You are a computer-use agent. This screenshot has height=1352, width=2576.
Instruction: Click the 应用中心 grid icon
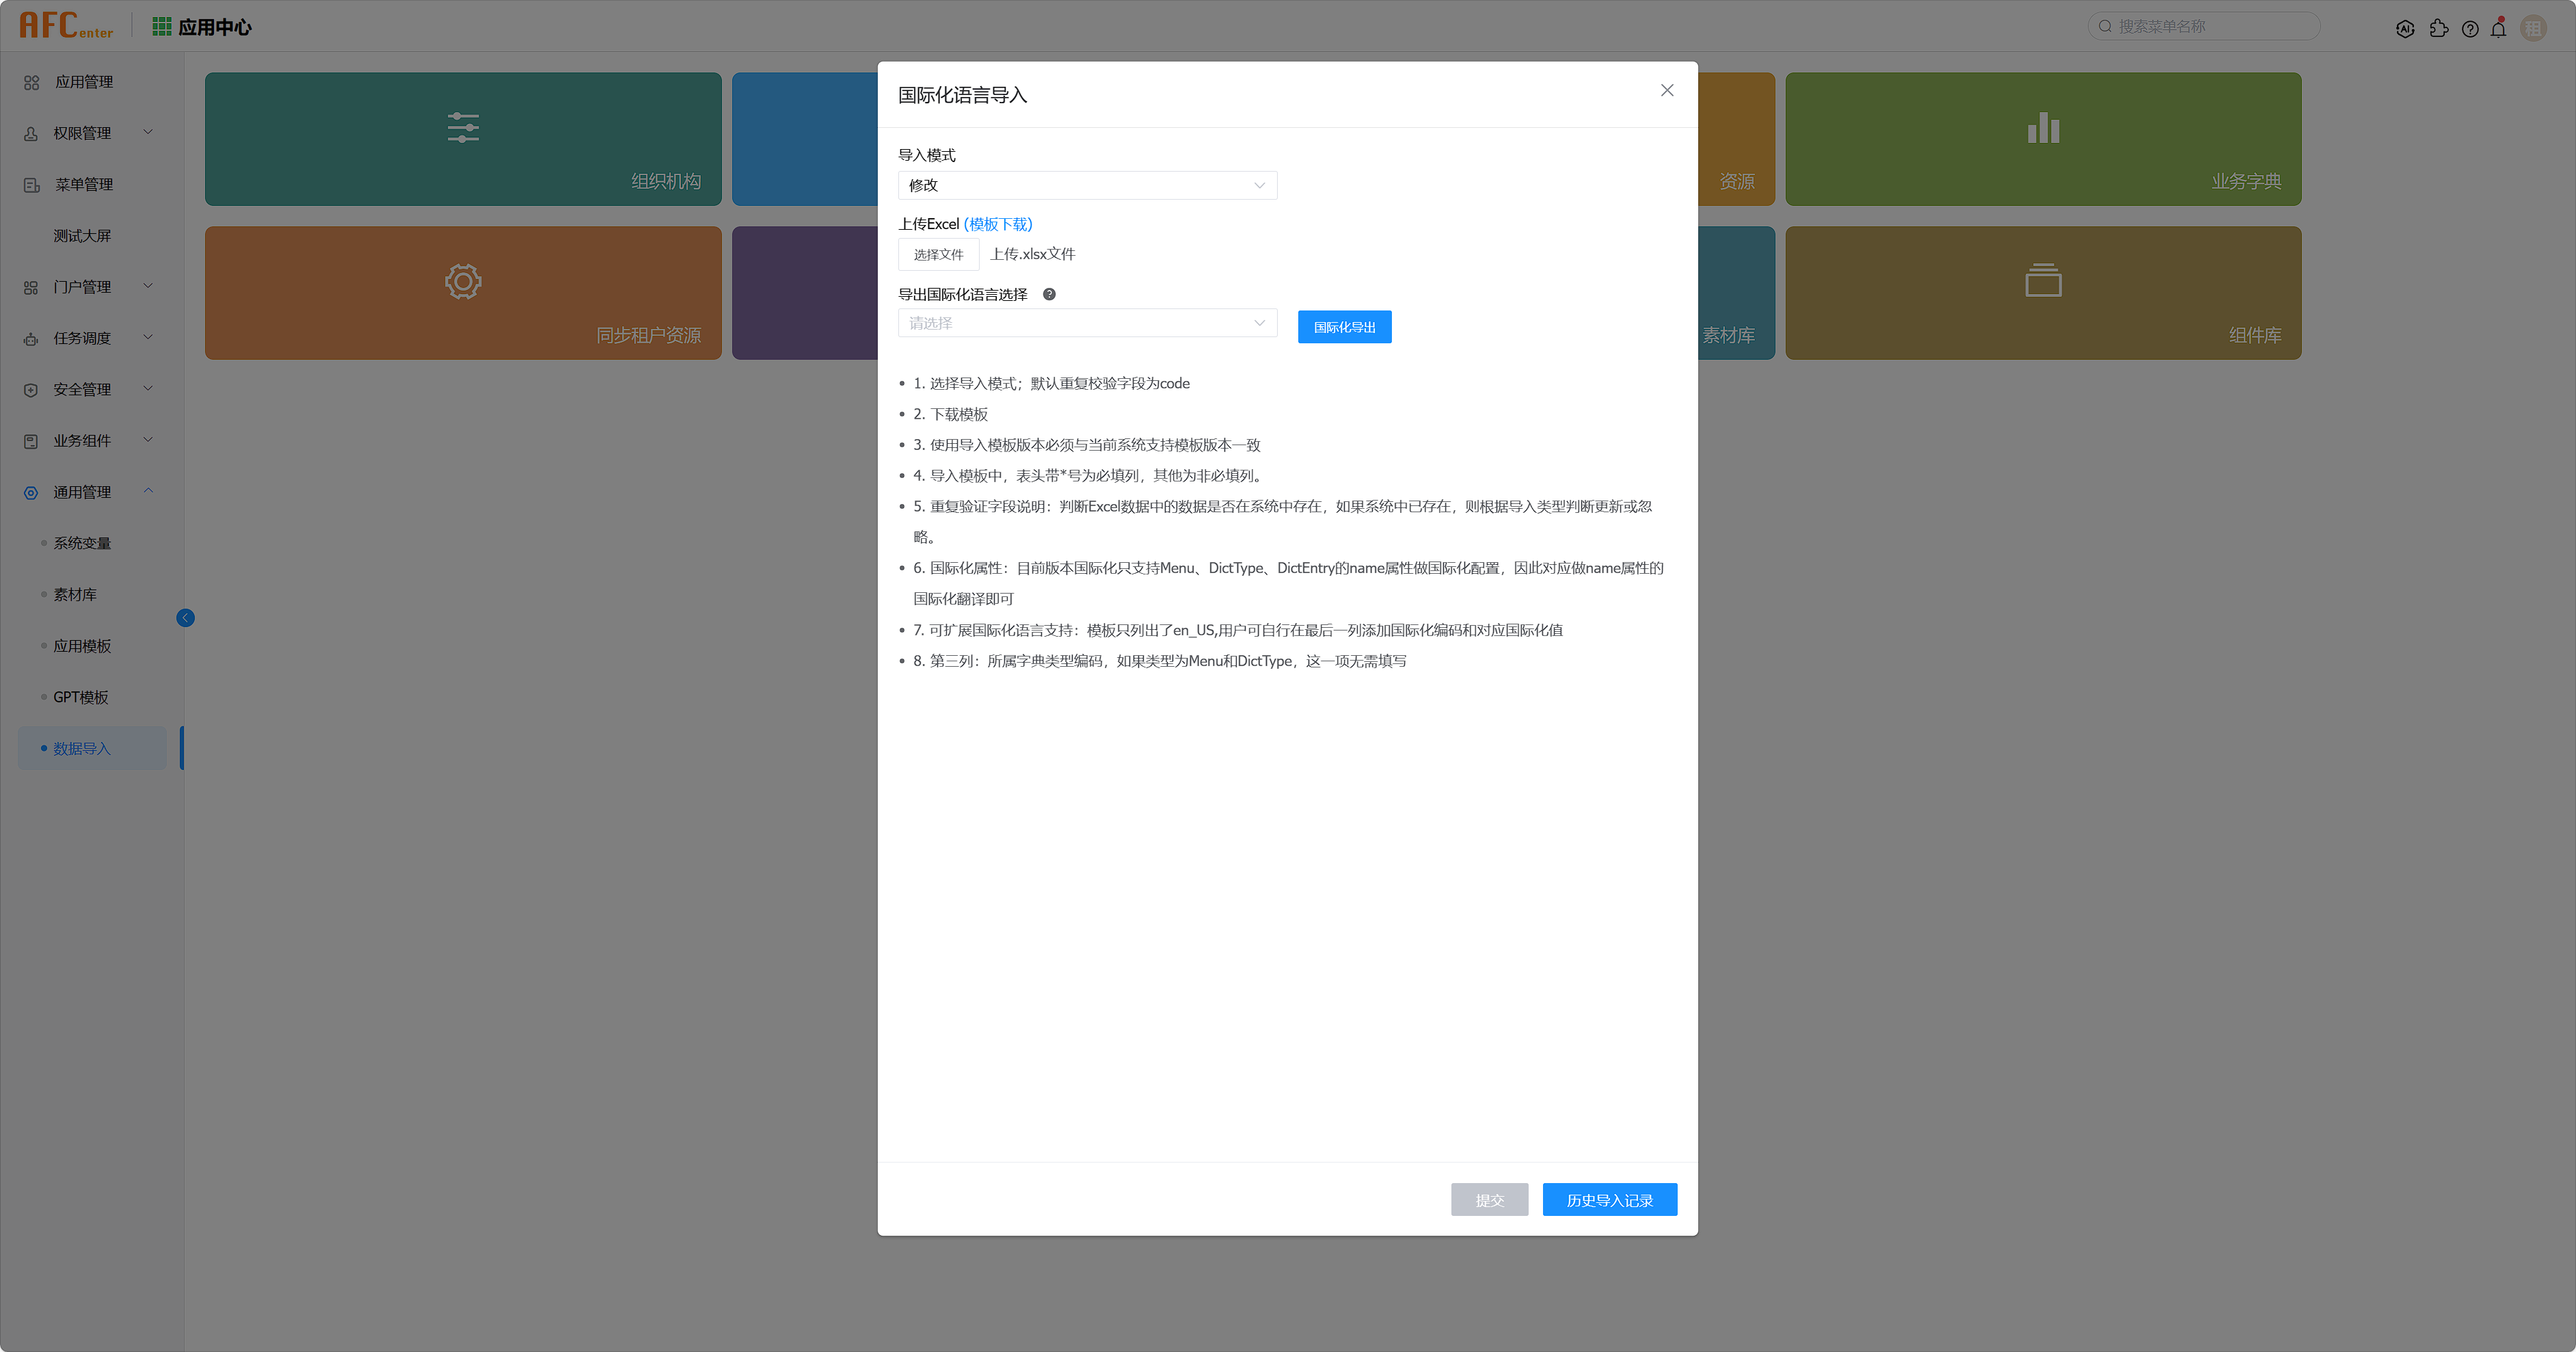[x=161, y=27]
